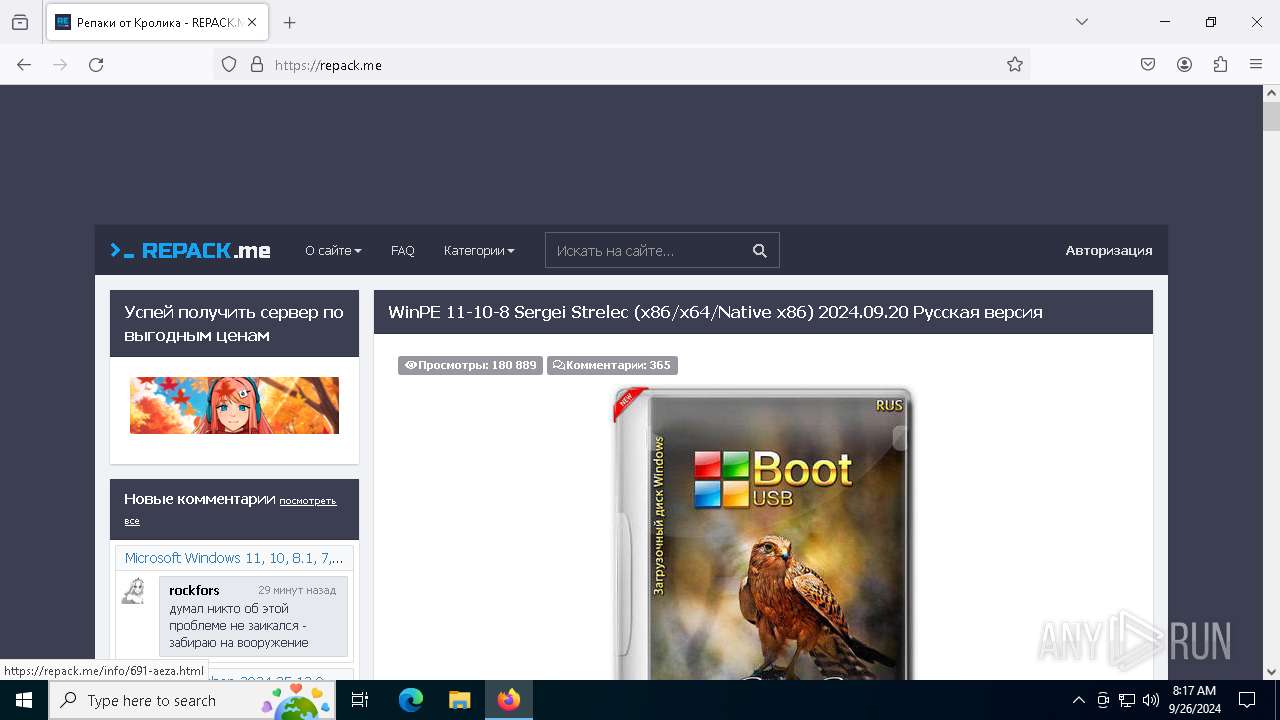
Task: Open the Firefox account icon
Action: (1184, 64)
